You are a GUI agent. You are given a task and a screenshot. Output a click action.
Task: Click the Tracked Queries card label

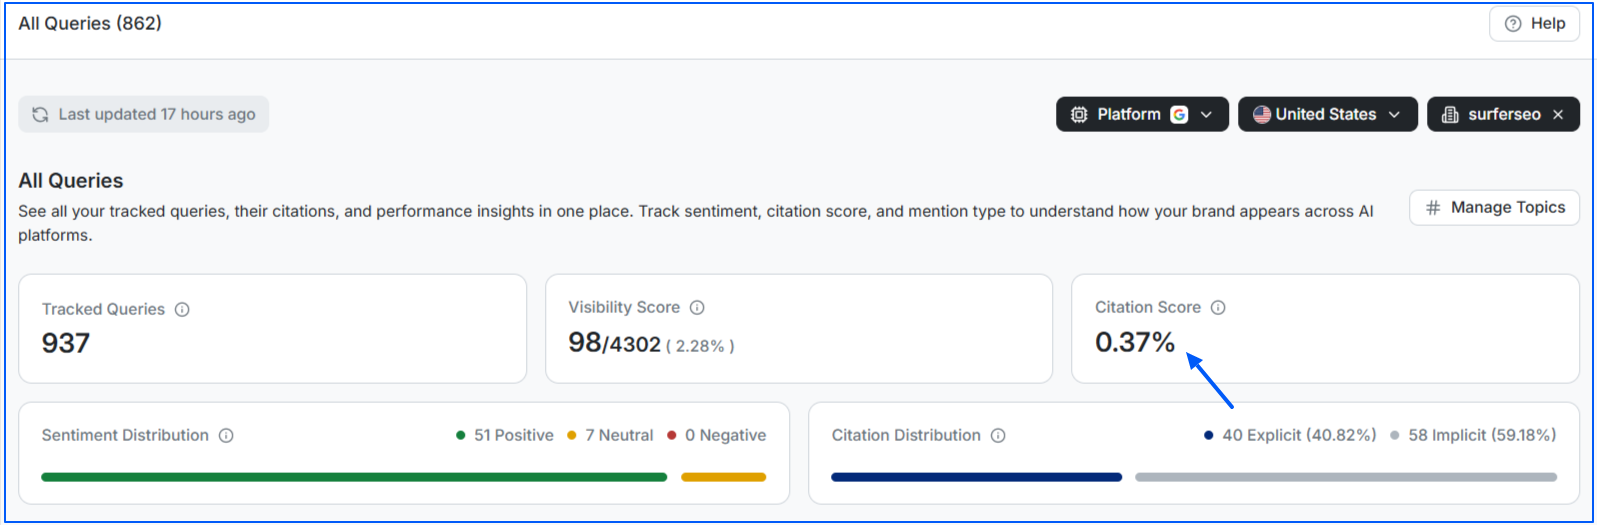(103, 309)
